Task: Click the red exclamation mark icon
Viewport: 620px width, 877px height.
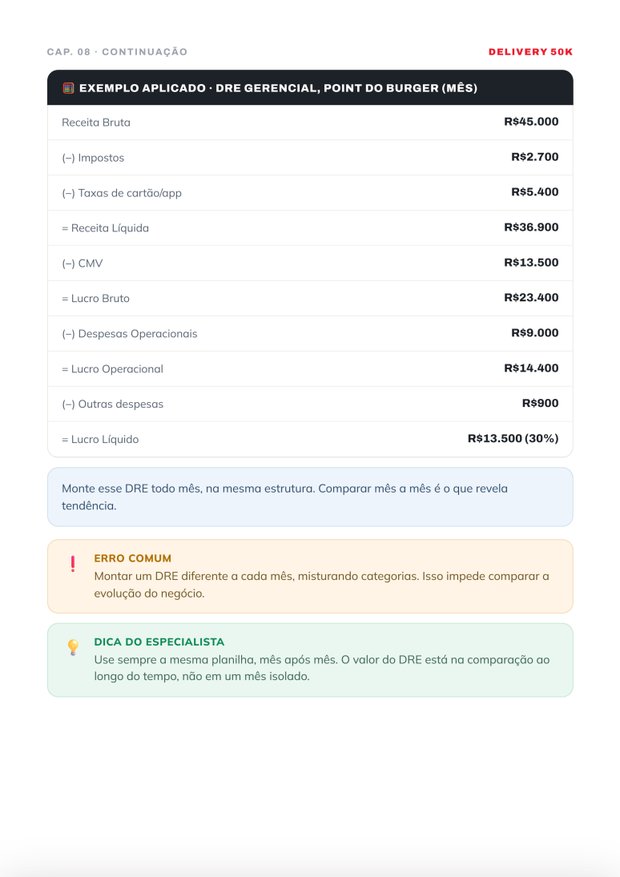Action: [x=73, y=564]
